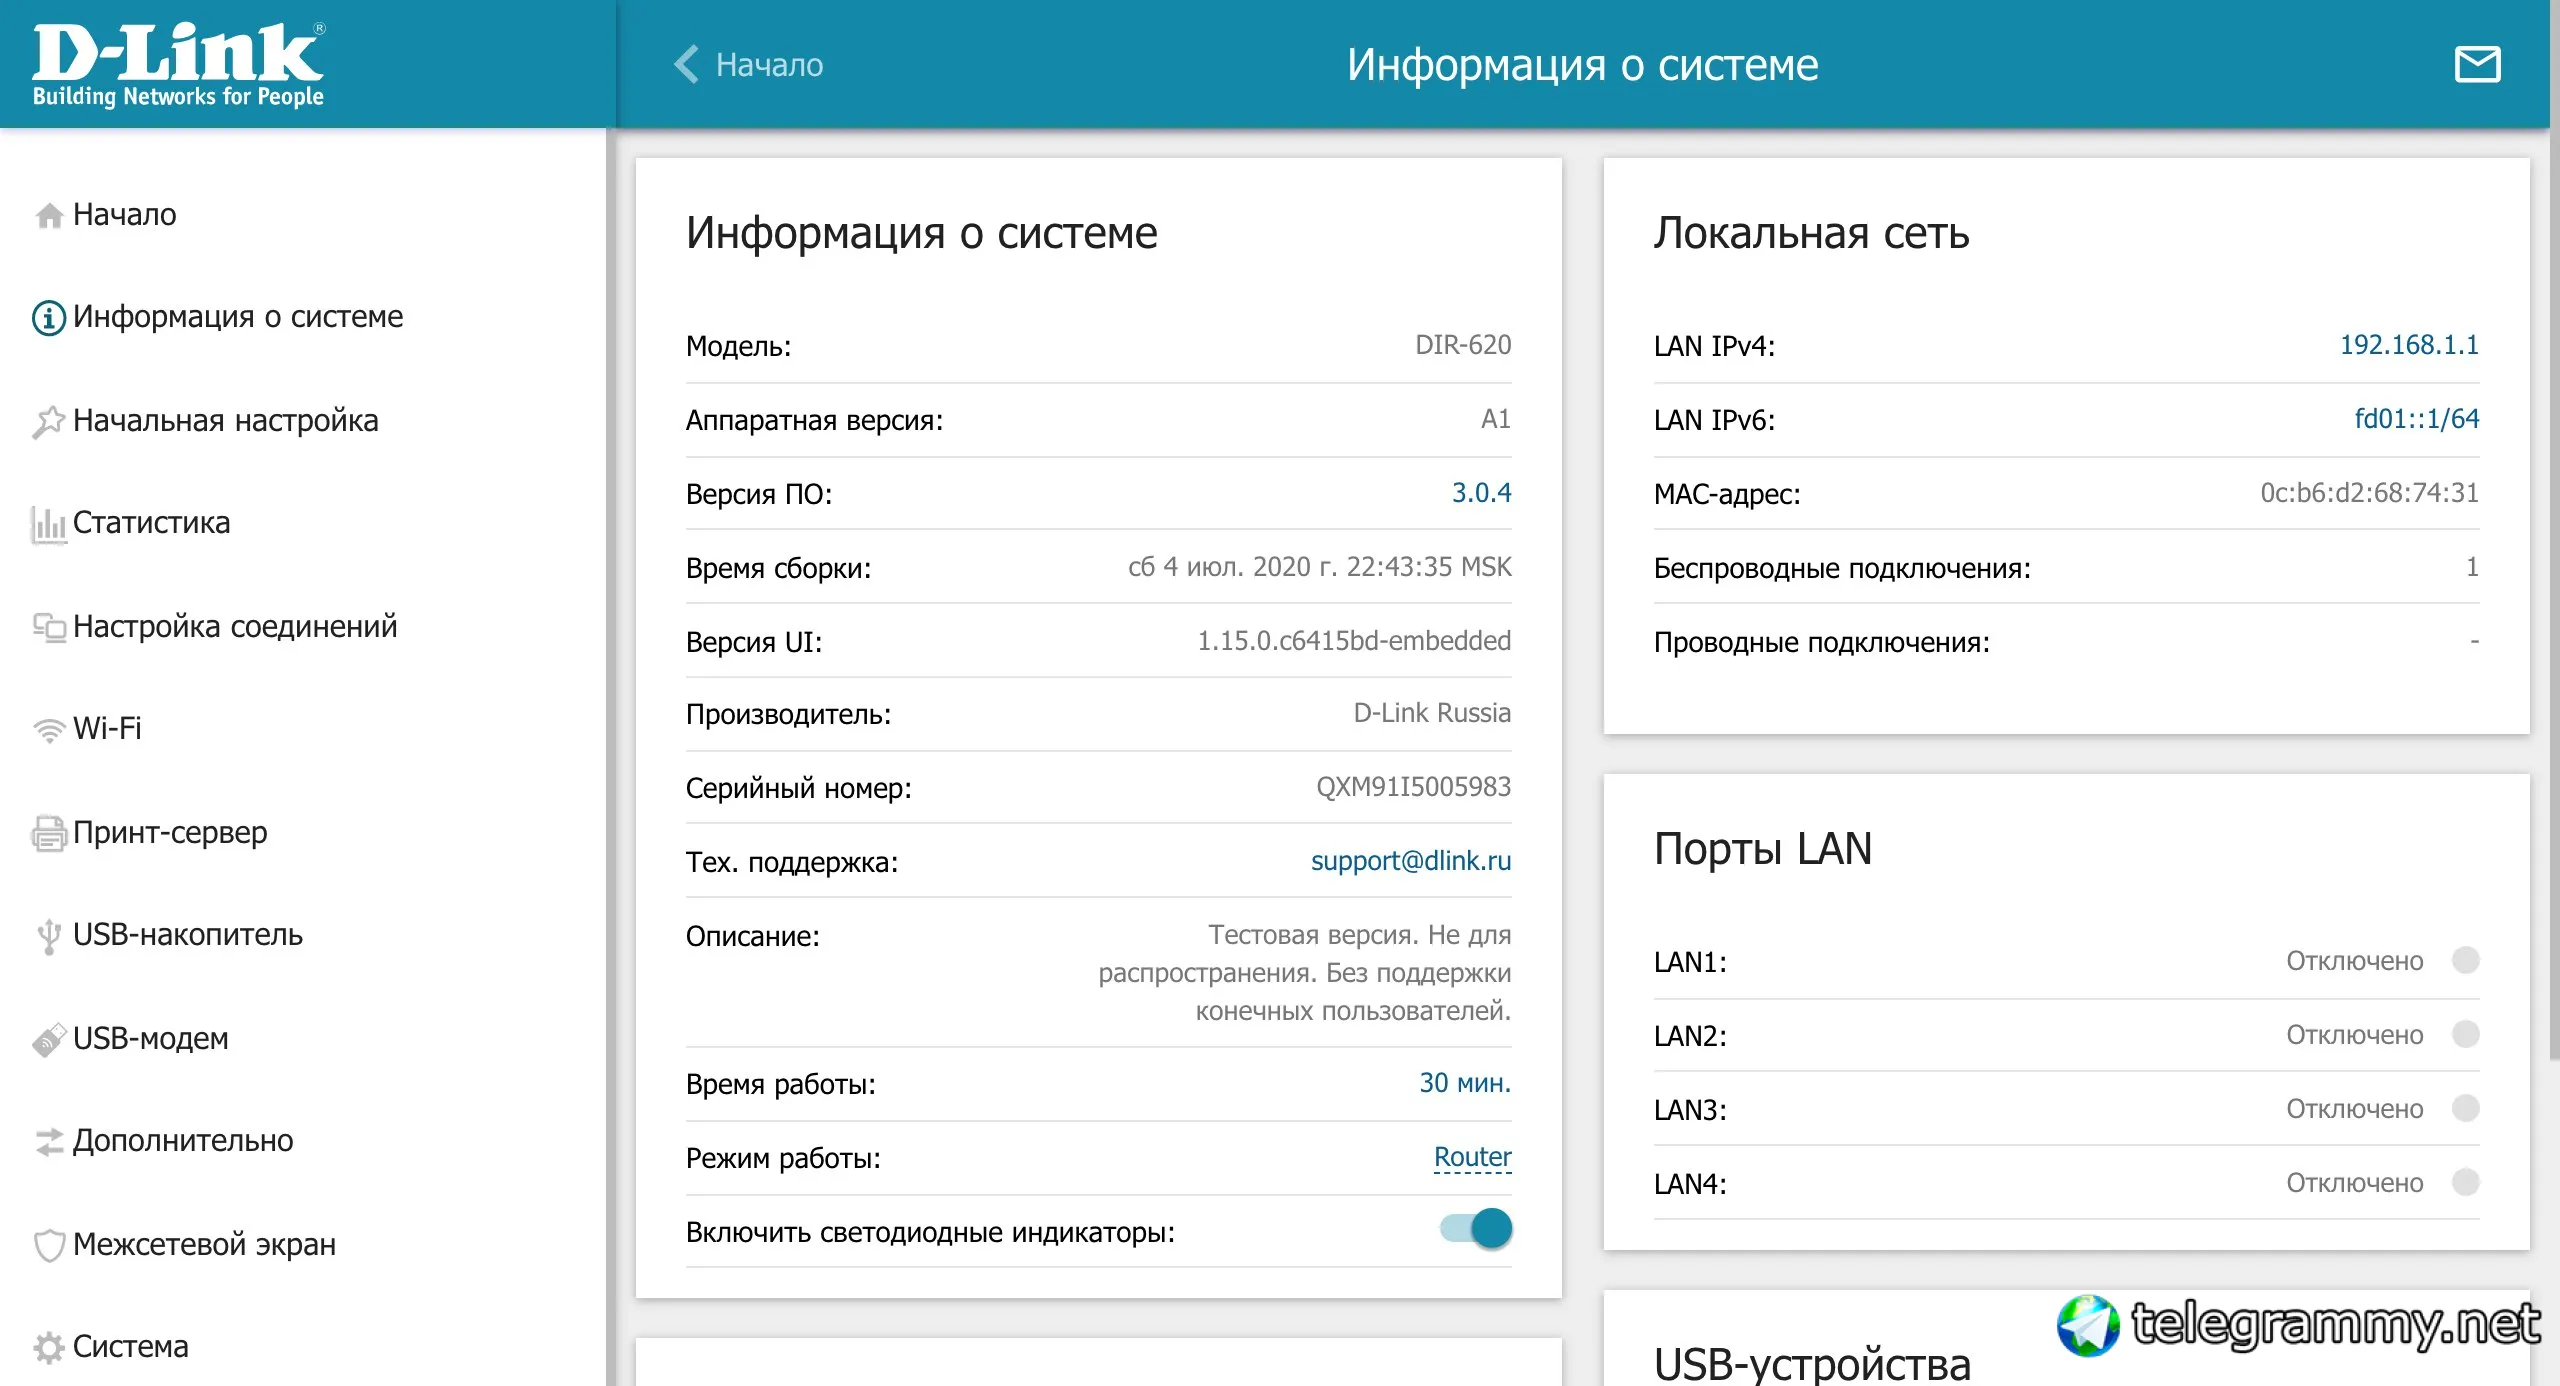Toggle the LED indicators switch
This screenshot has width=2560, height=1386.
point(1476,1229)
